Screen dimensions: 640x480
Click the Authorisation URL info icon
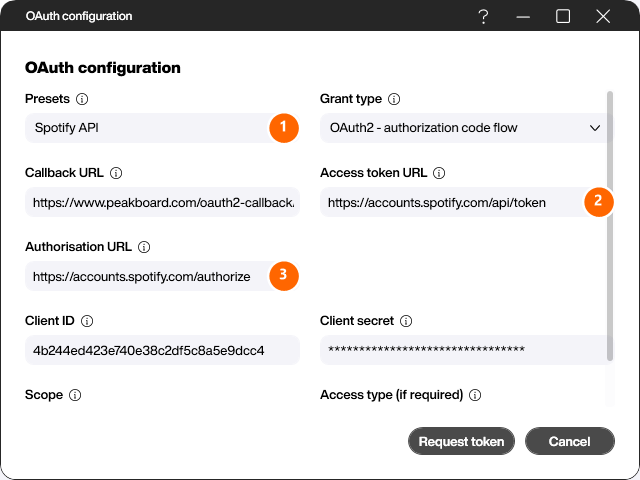pyautogui.click(x=144, y=247)
